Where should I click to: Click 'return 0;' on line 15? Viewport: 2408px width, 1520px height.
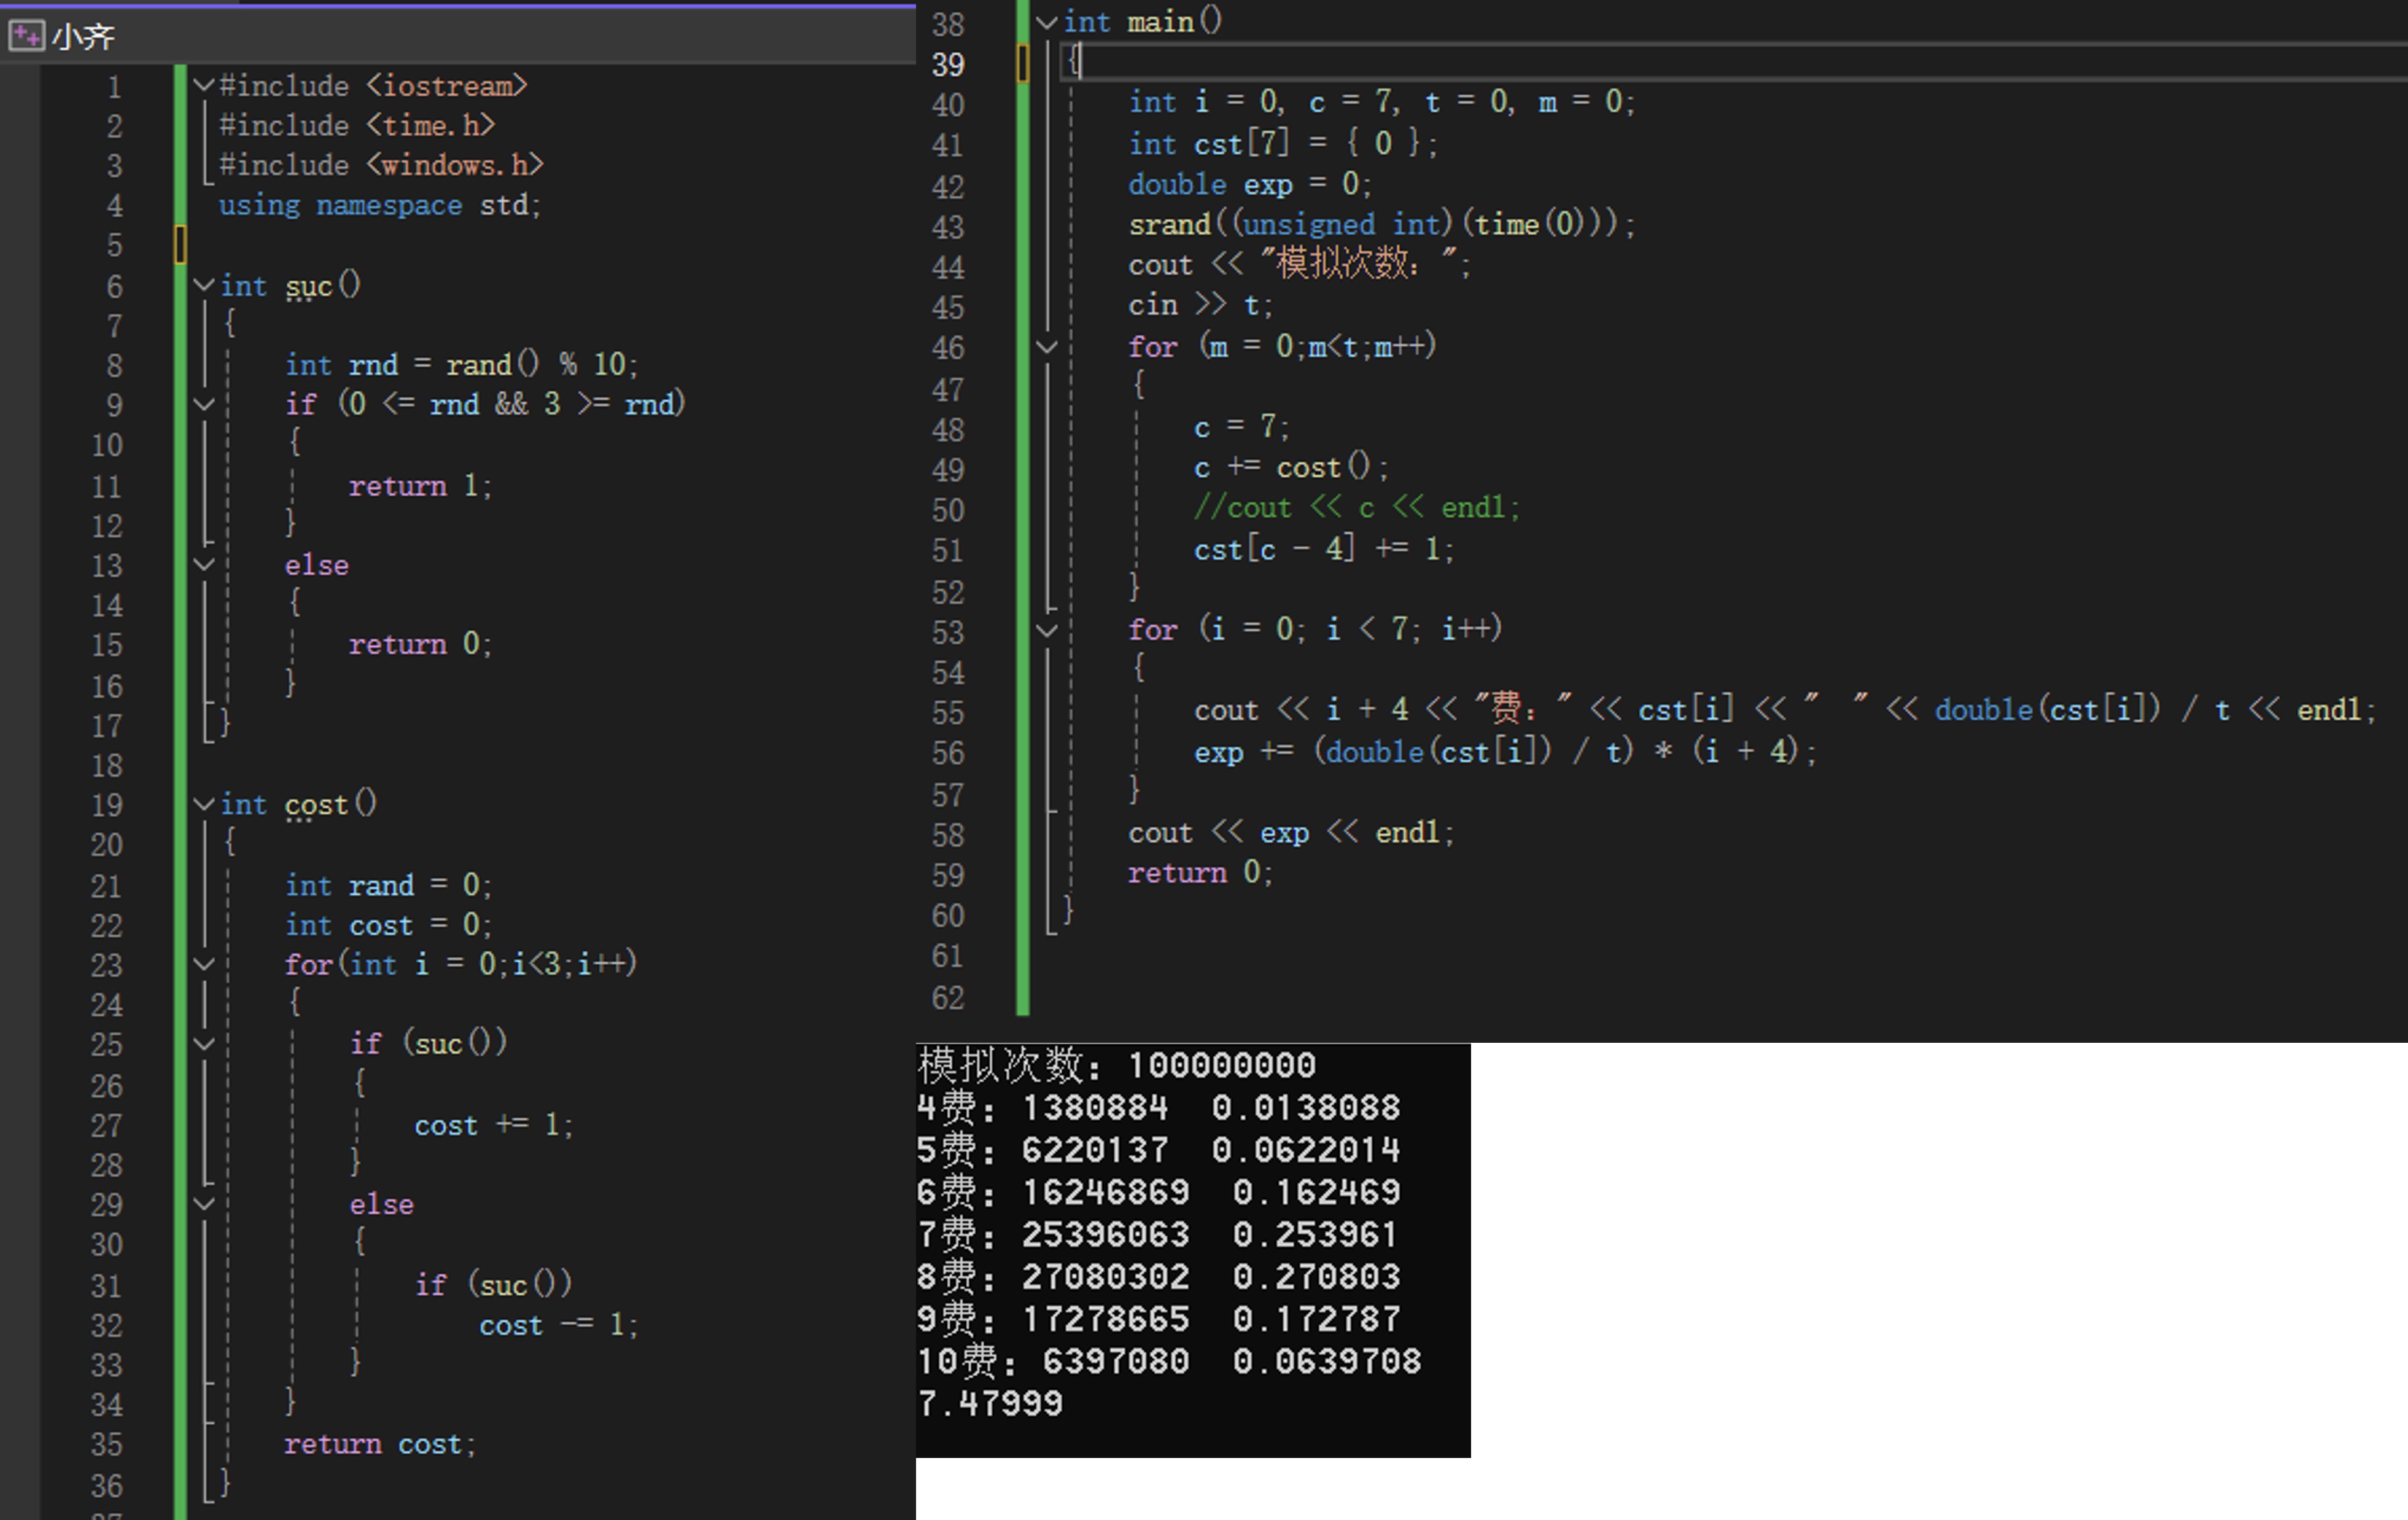click(x=420, y=644)
